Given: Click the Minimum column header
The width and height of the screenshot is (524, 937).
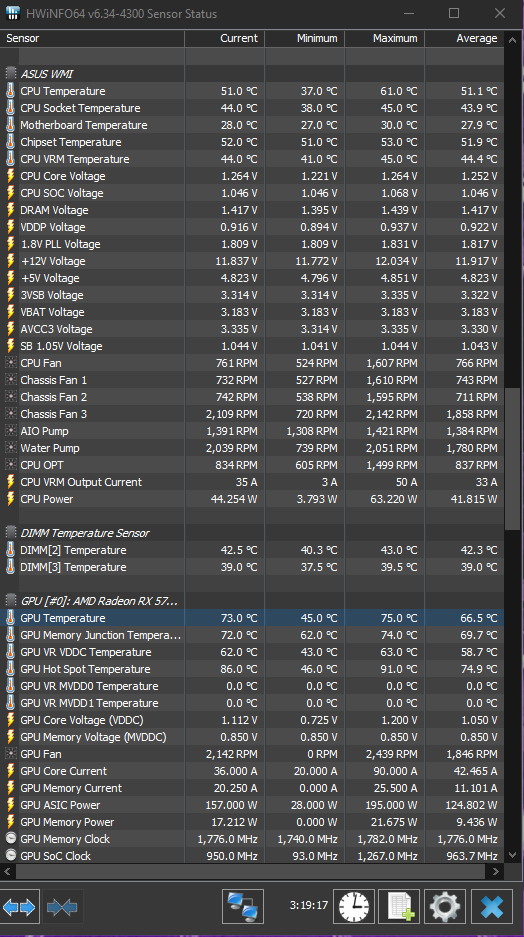Looking at the screenshot, I should coord(305,38).
